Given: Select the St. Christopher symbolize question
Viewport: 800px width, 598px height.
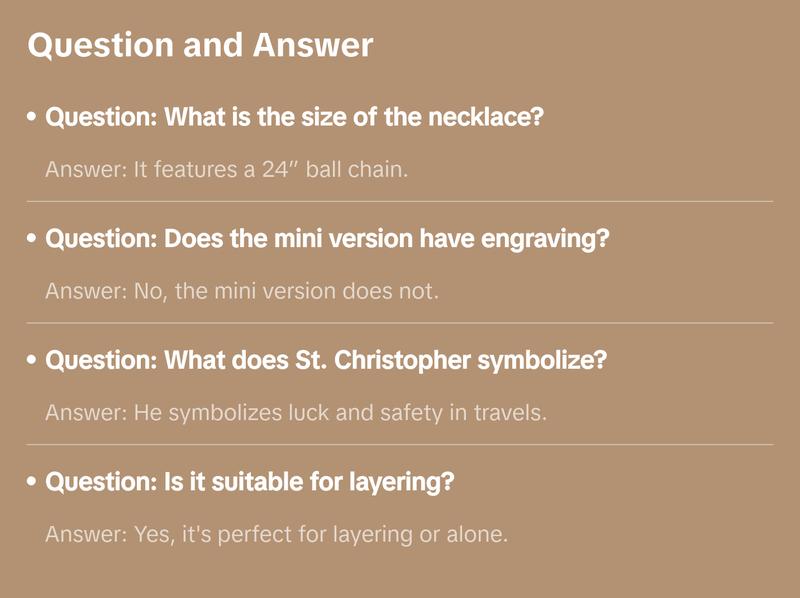Looking at the screenshot, I should [x=326, y=361].
